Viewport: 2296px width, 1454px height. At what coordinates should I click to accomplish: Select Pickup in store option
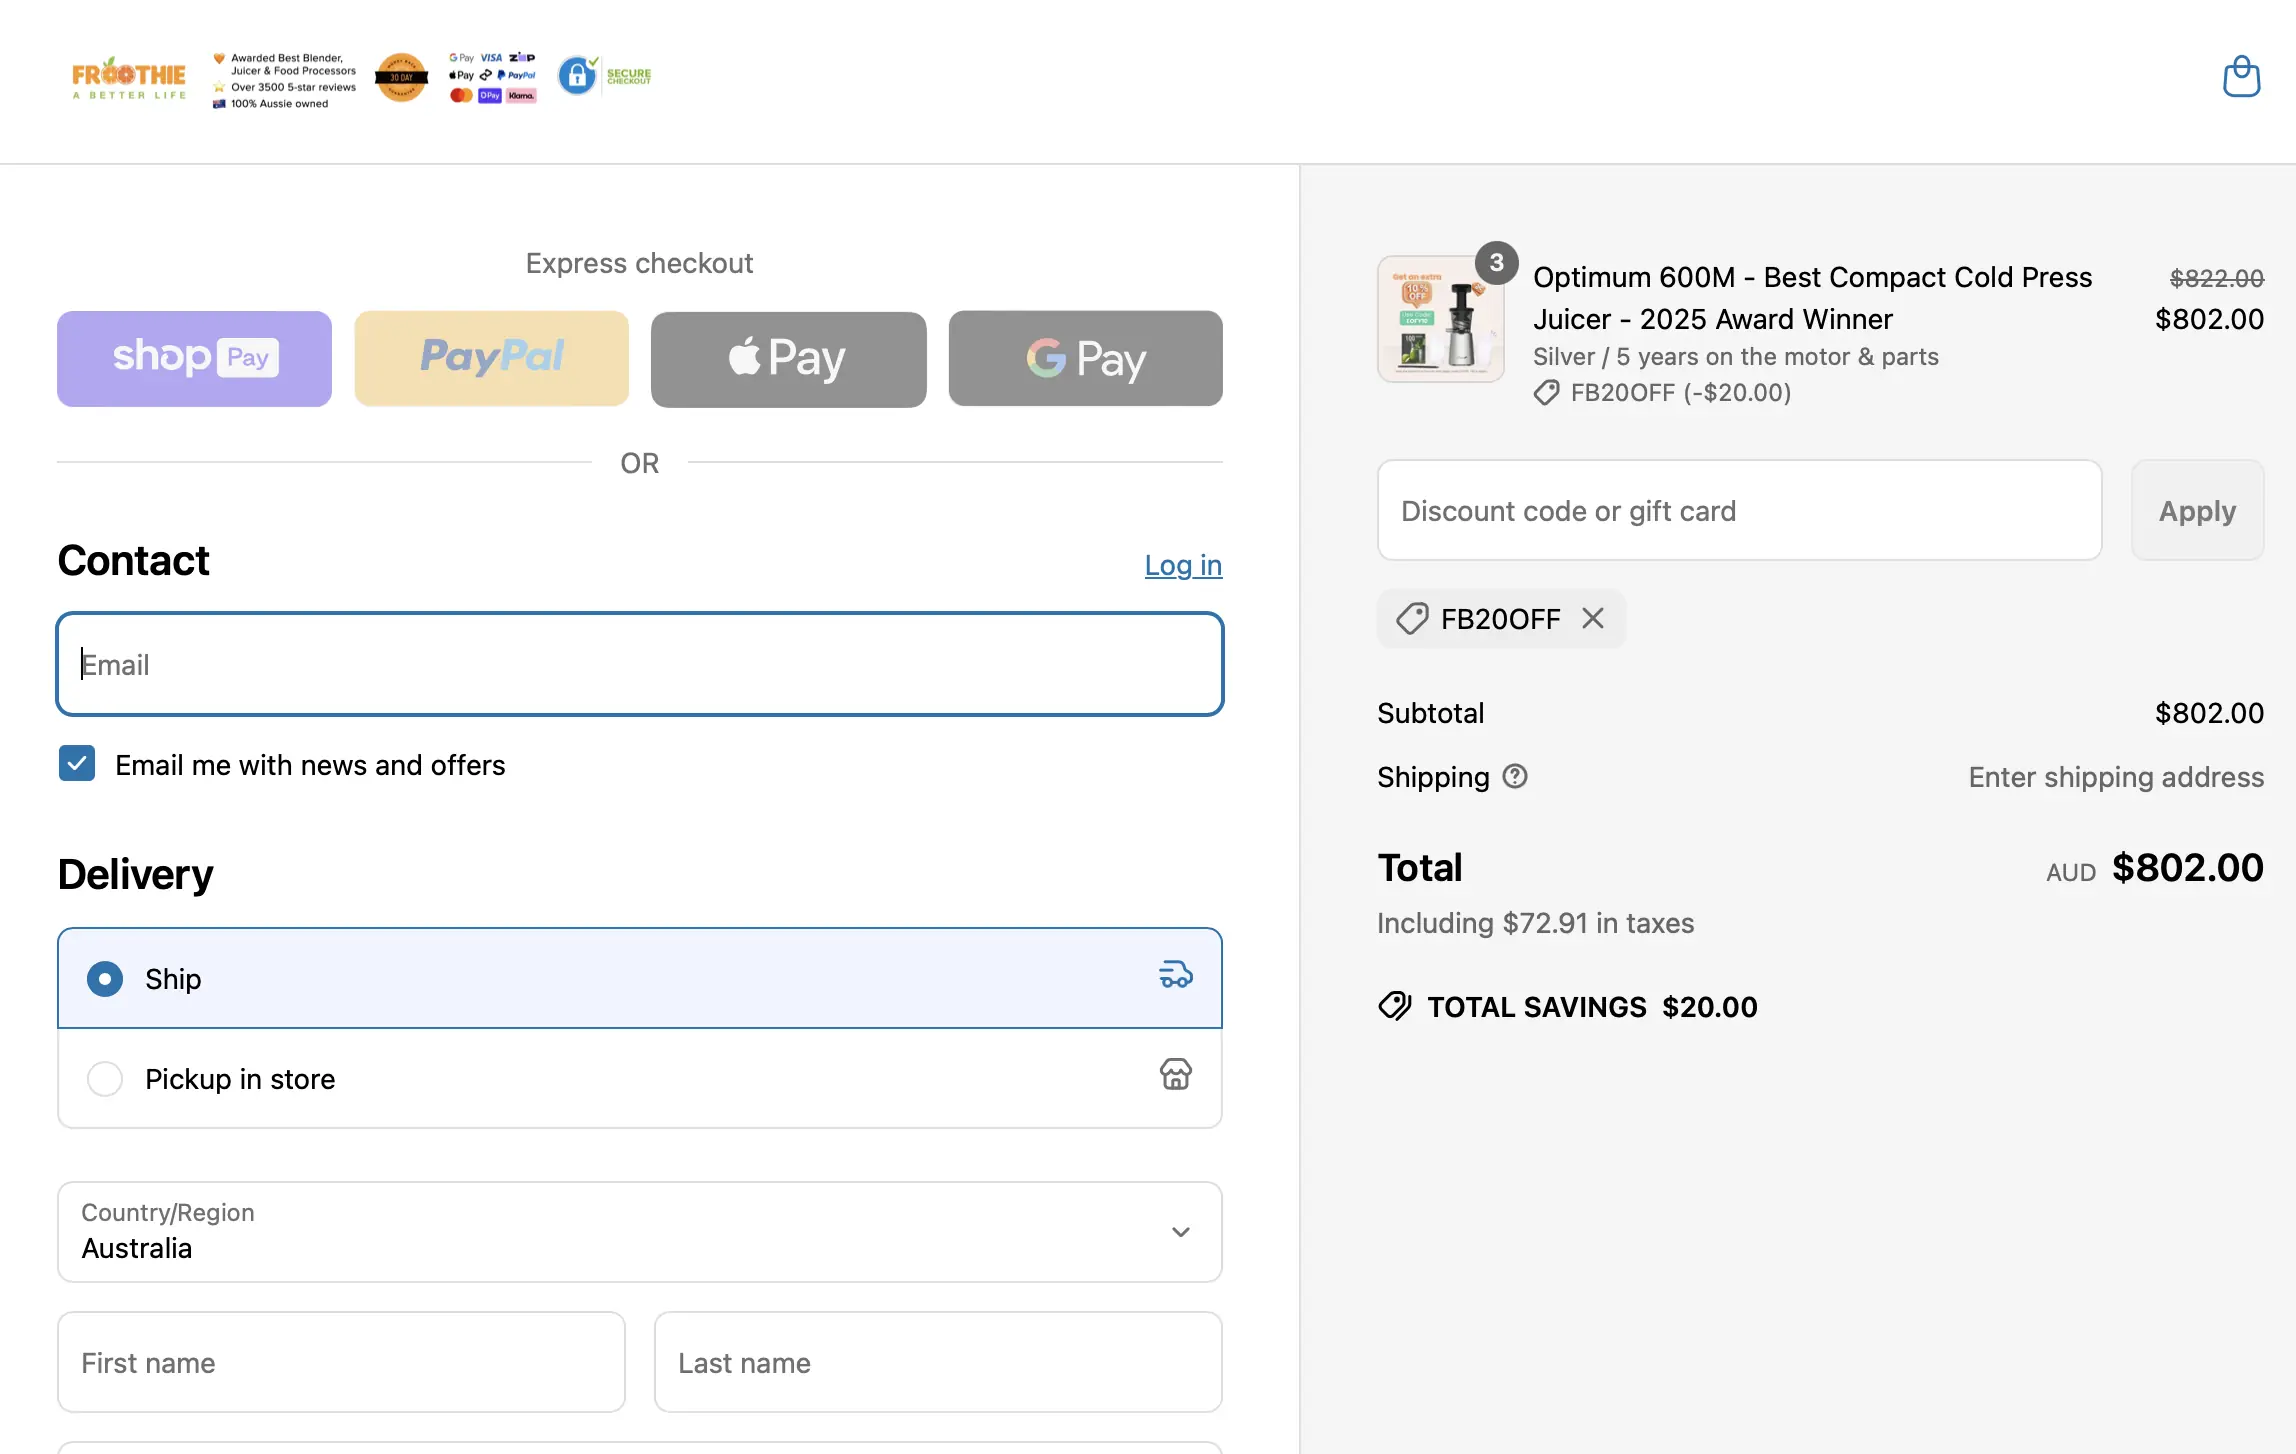(640, 1078)
